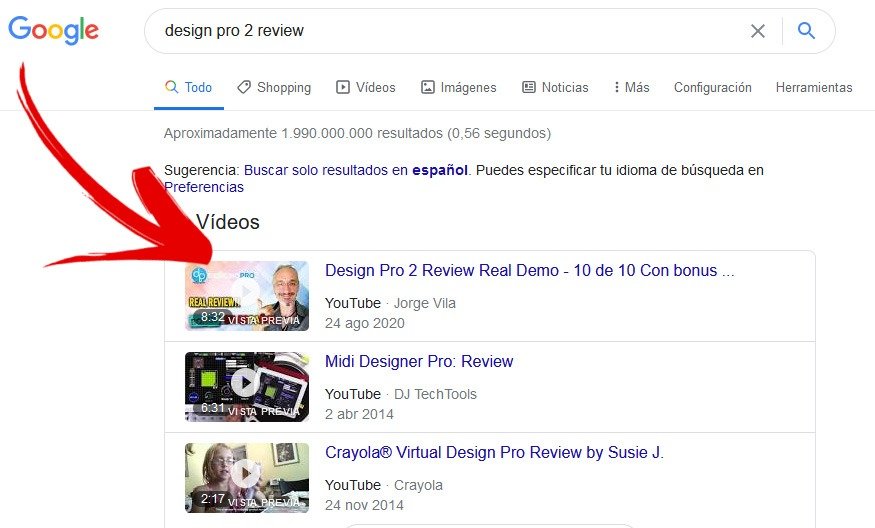
Task: Click the Vídeos section heading
Action: pos(228,222)
